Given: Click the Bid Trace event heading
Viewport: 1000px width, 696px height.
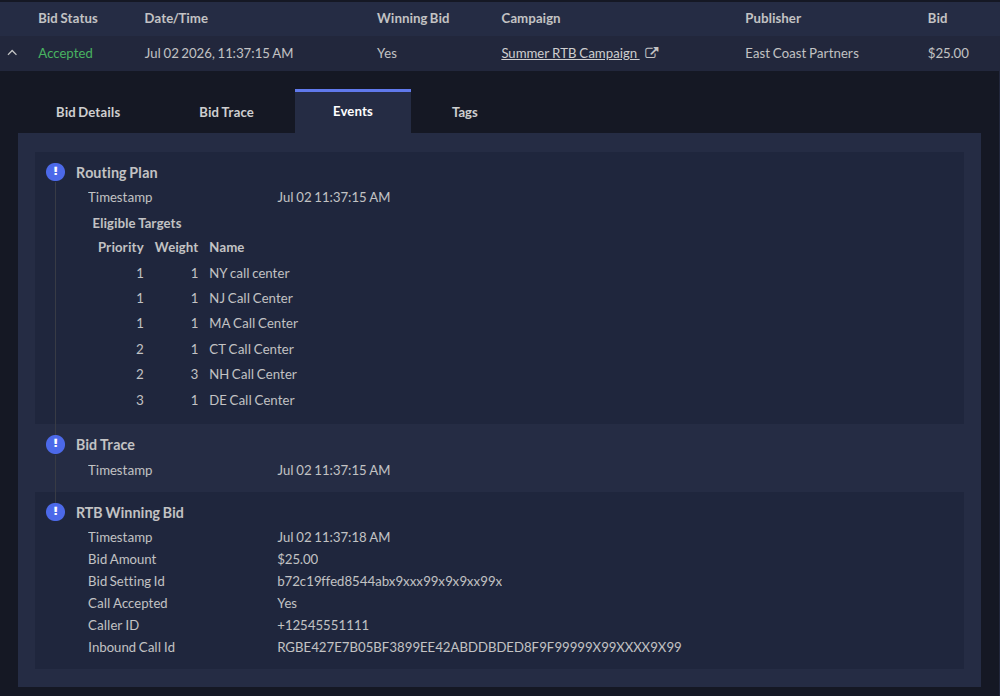Looking at the screenshot, I should point(105,445).
